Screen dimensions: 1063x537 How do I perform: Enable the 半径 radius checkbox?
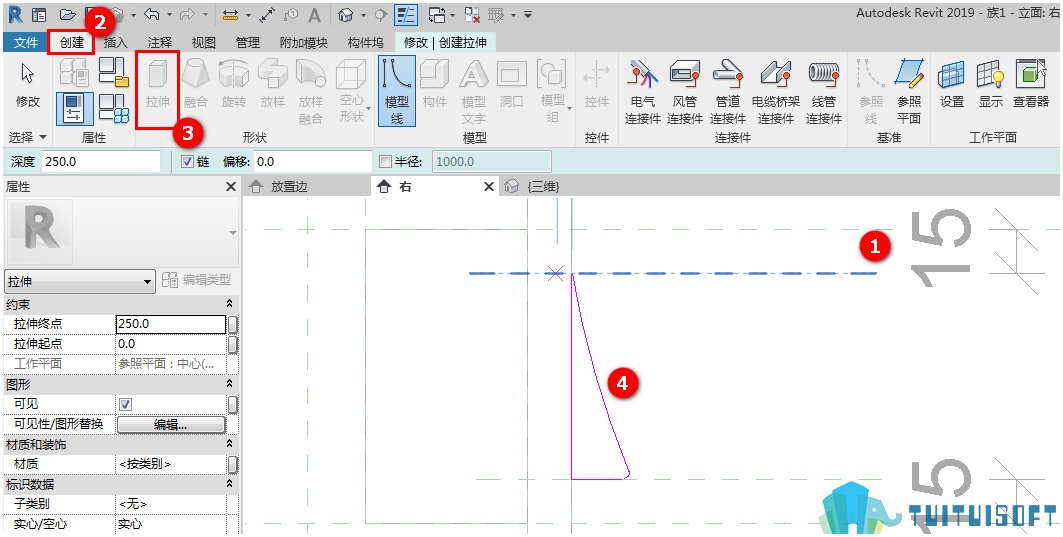point(385,162)
